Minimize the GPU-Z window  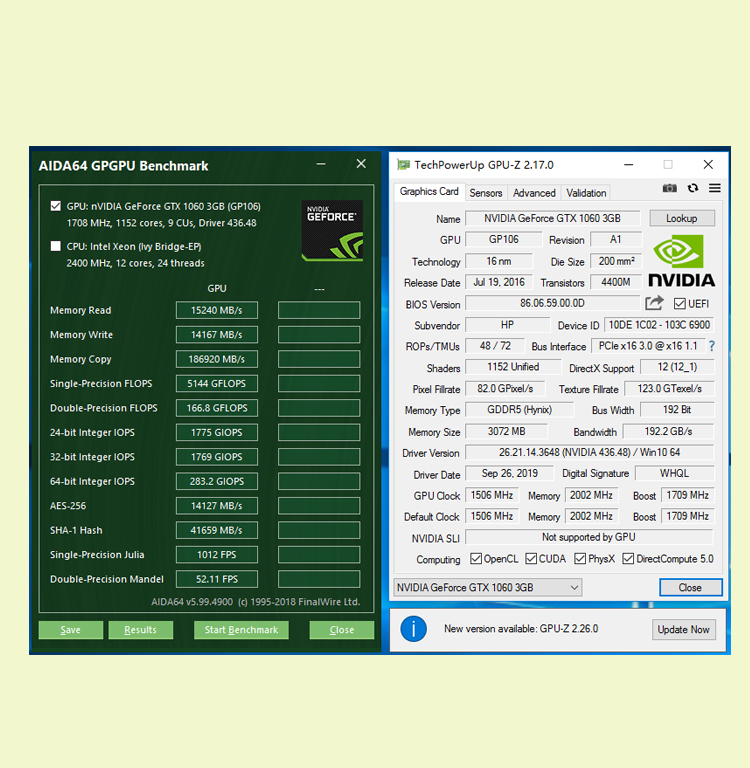pyautogui.click(x=629, y=165)
